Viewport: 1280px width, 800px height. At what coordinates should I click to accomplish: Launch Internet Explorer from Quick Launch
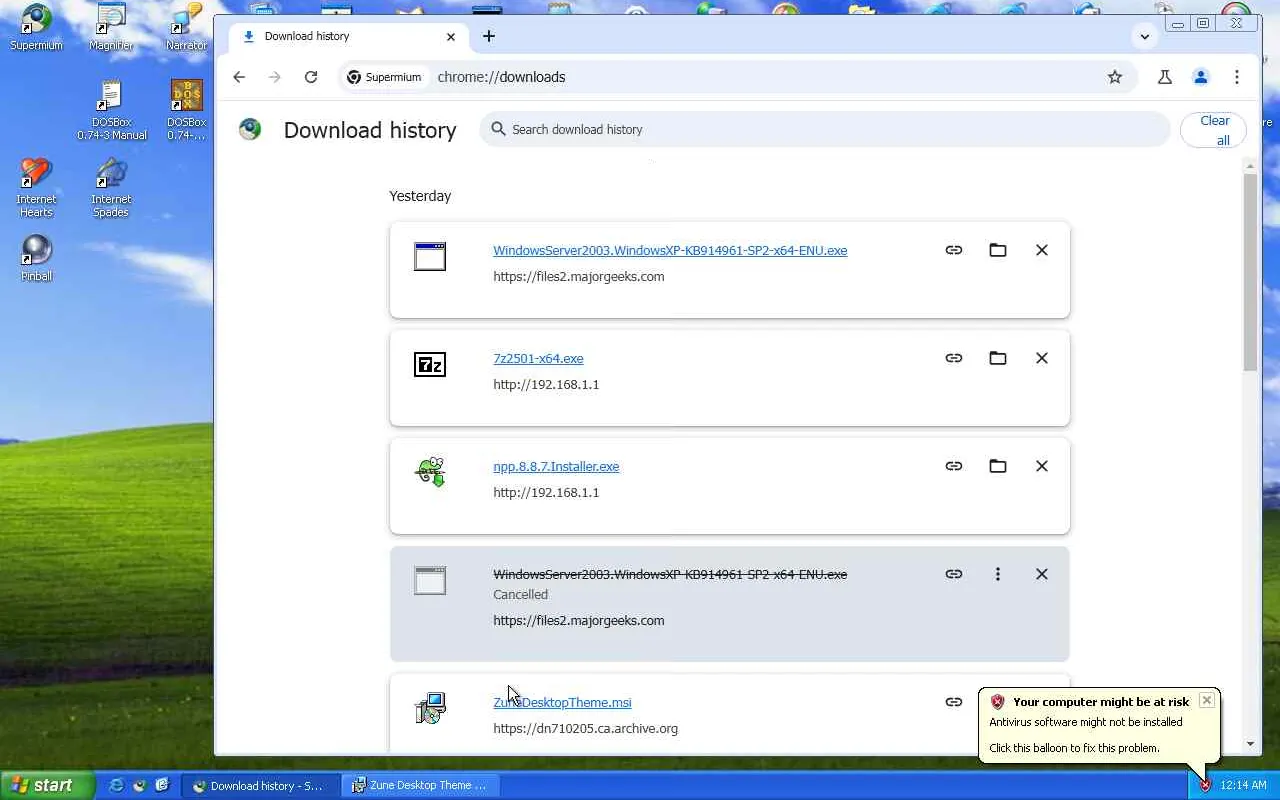(116, 785)
